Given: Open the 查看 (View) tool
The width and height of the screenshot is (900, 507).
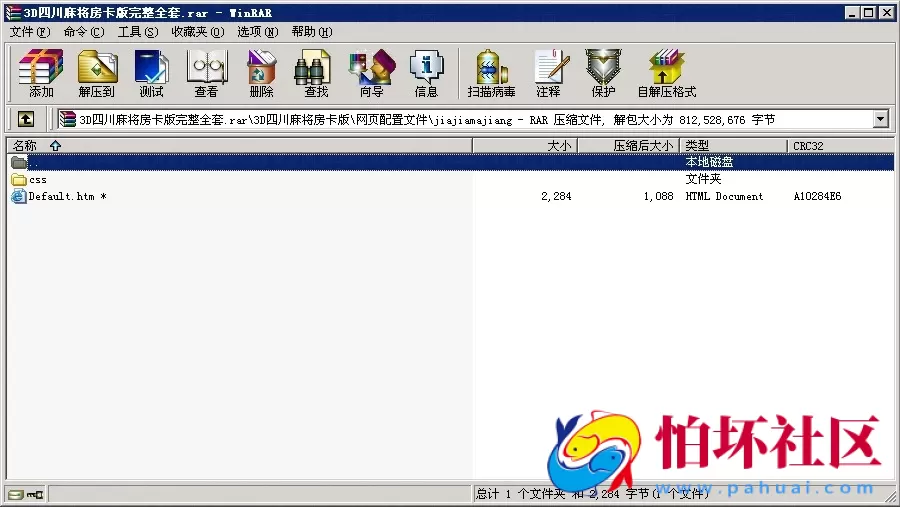Looking at the screenshot, I should point(207,73).
